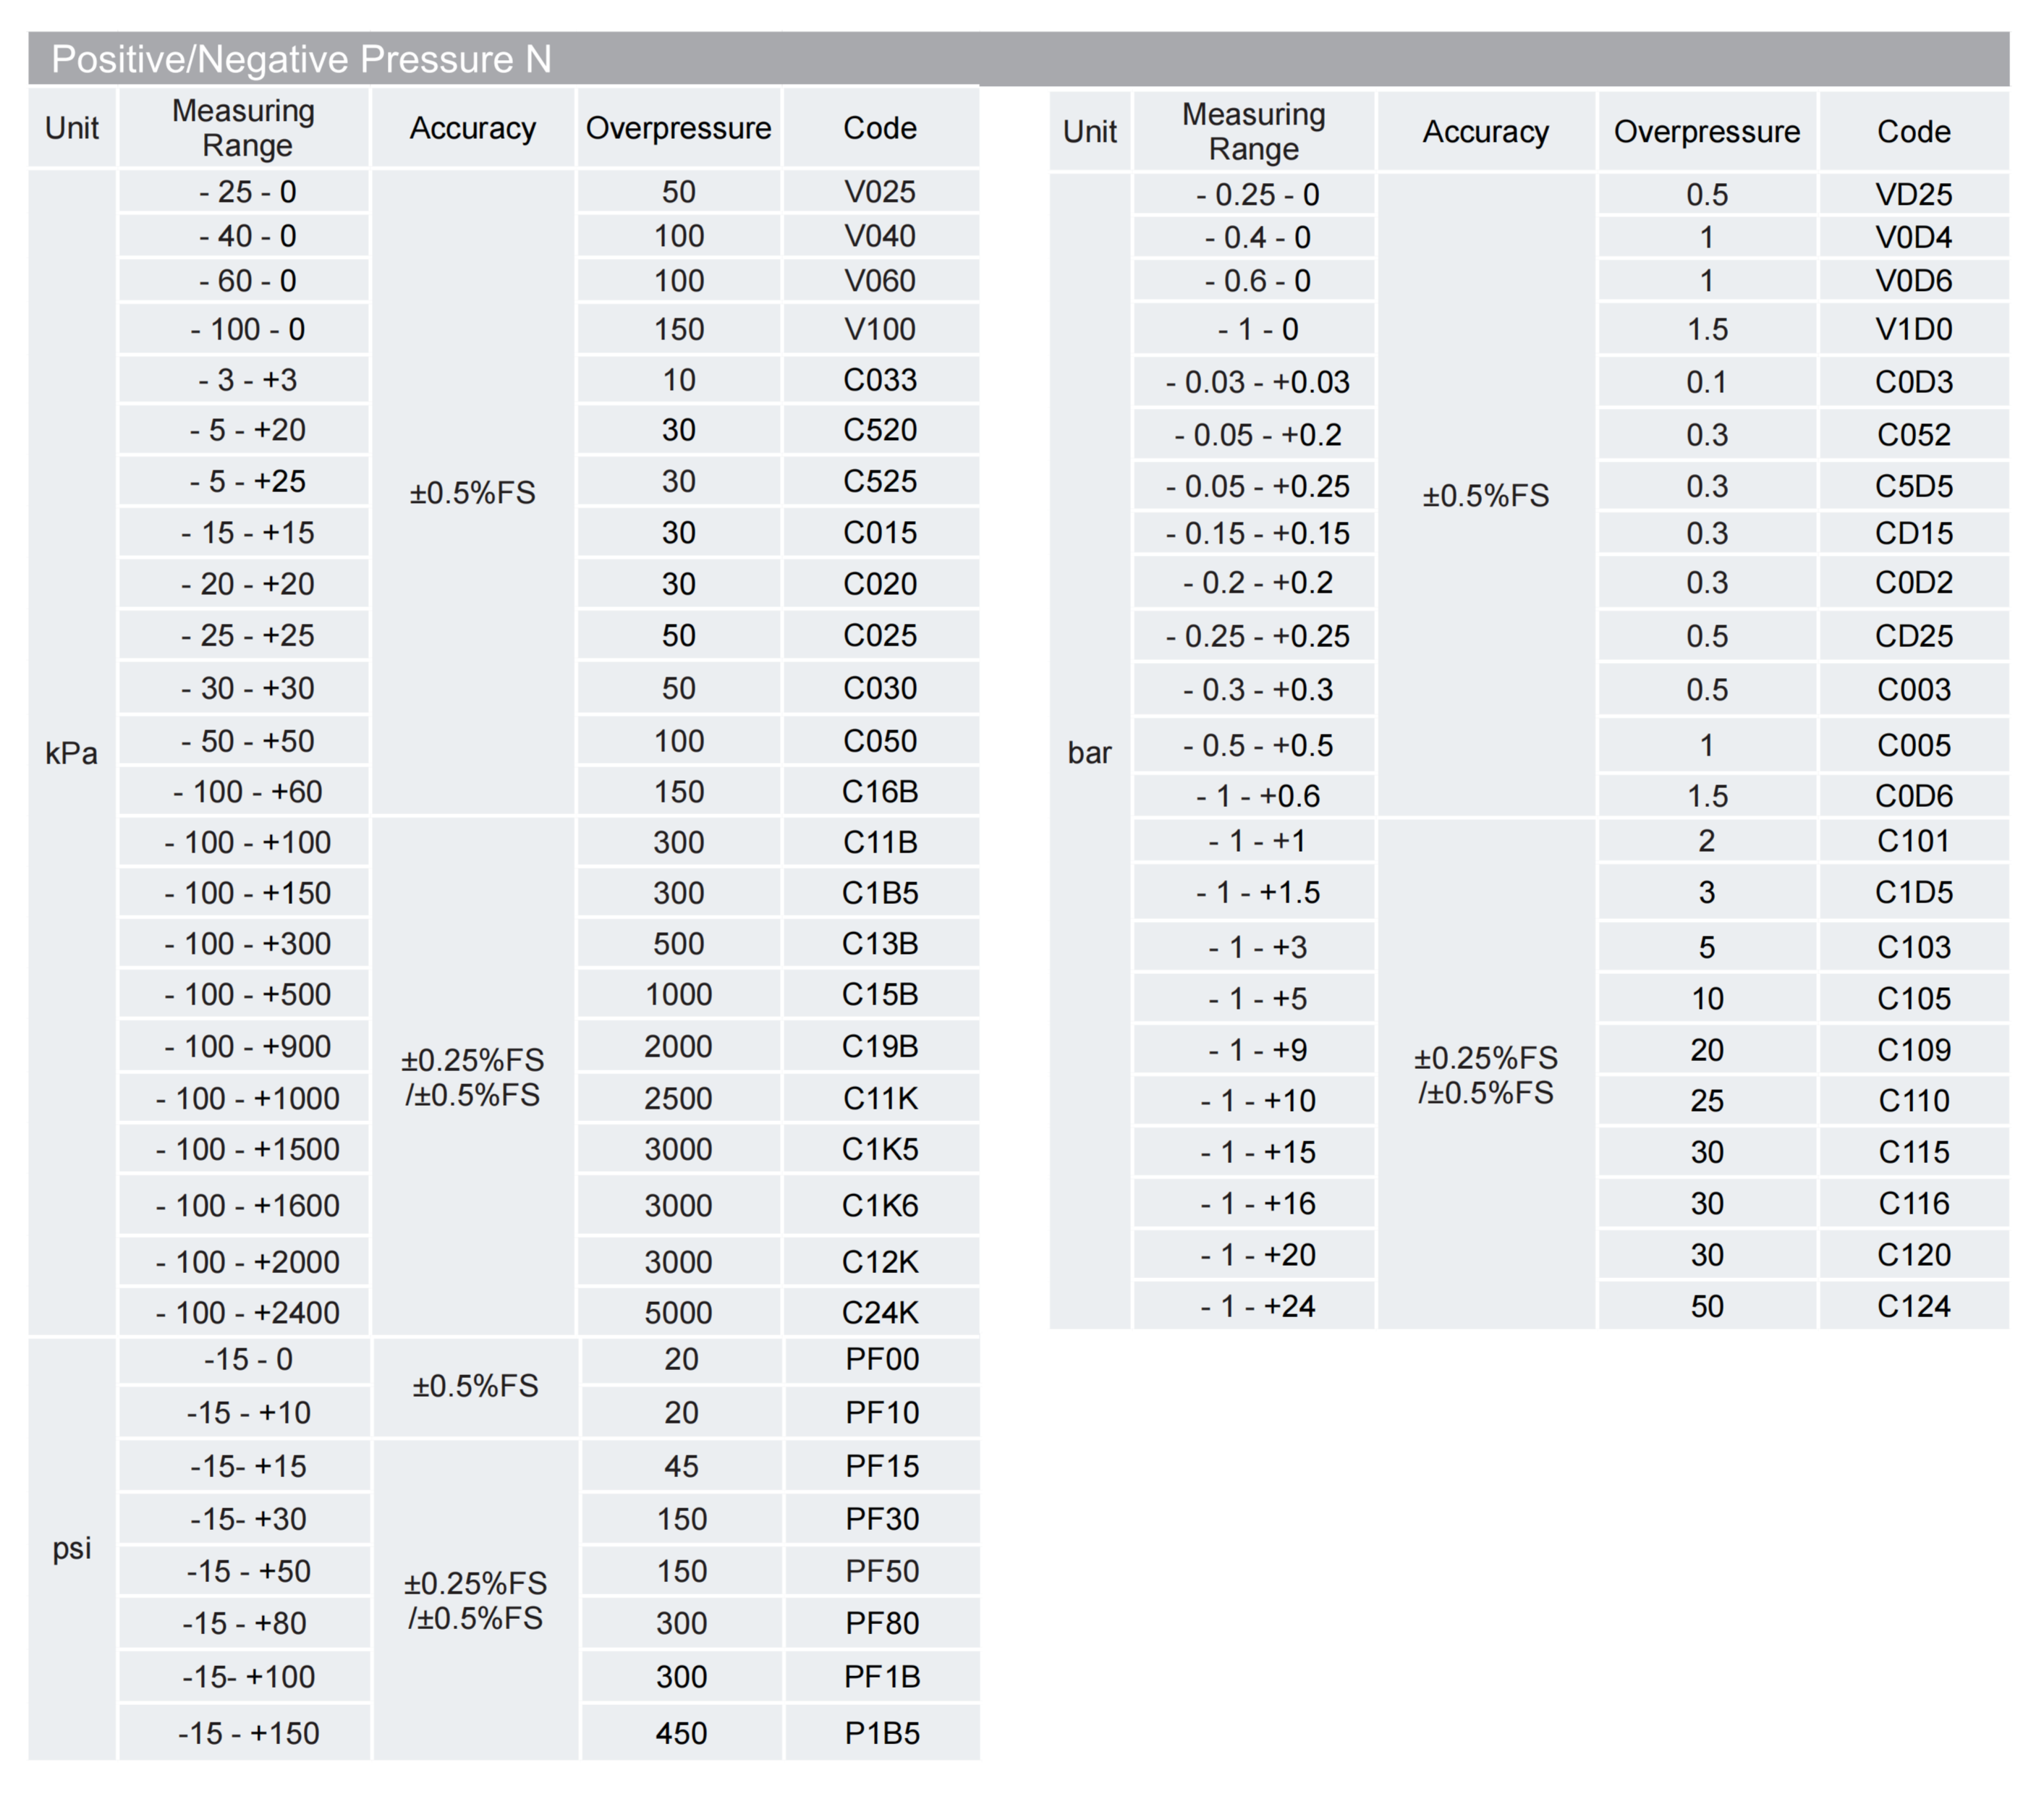Click the V025 code cell
2044x1802 pixels.
point(879,191)
